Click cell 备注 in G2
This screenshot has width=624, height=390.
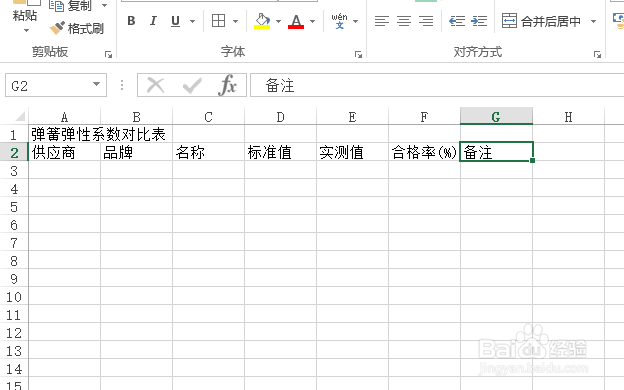496,152
